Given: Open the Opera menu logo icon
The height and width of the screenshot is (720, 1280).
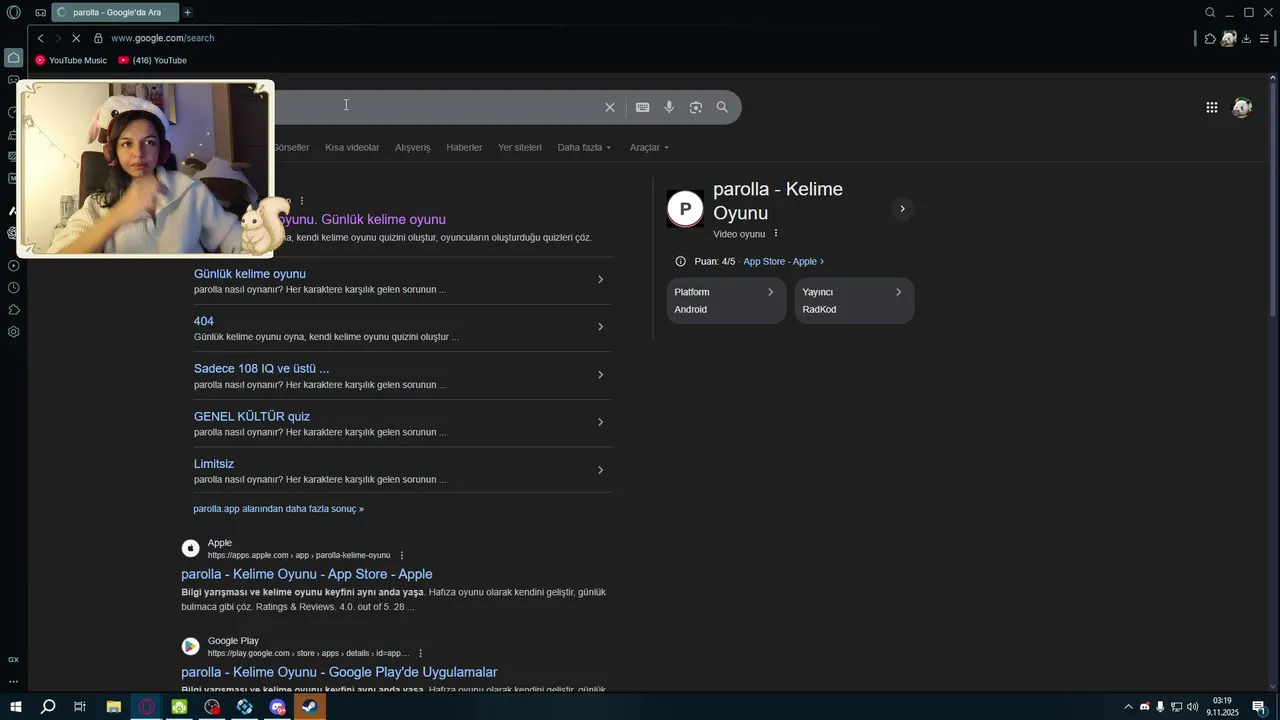Looking at the screenshot, I should coord(13,13).
